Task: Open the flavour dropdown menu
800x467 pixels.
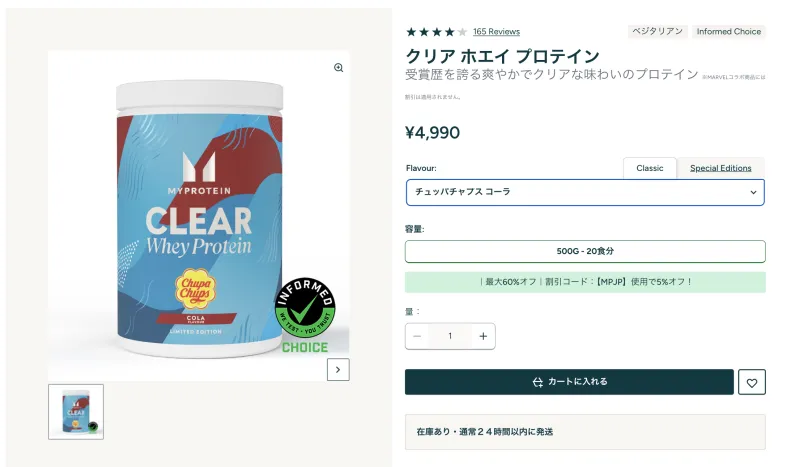Action: (585, 192)
